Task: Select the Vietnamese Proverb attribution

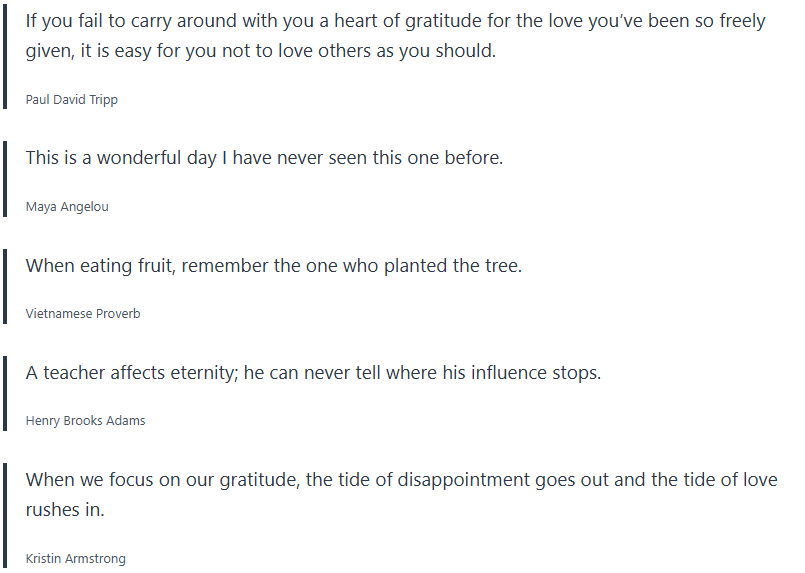Action: point(83,314)
